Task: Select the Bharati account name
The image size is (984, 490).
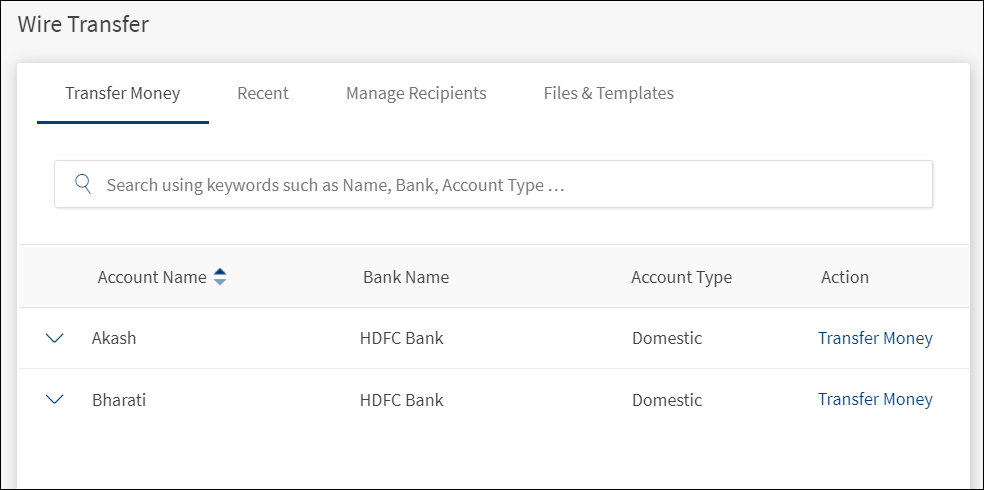Action: coord(119,400)
